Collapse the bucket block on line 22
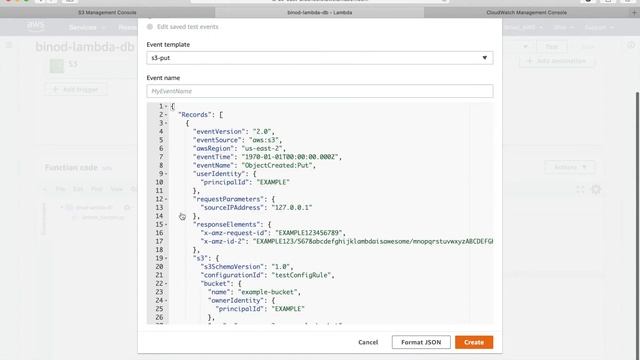This screenshot has width=640, height=360. point(166,284)
